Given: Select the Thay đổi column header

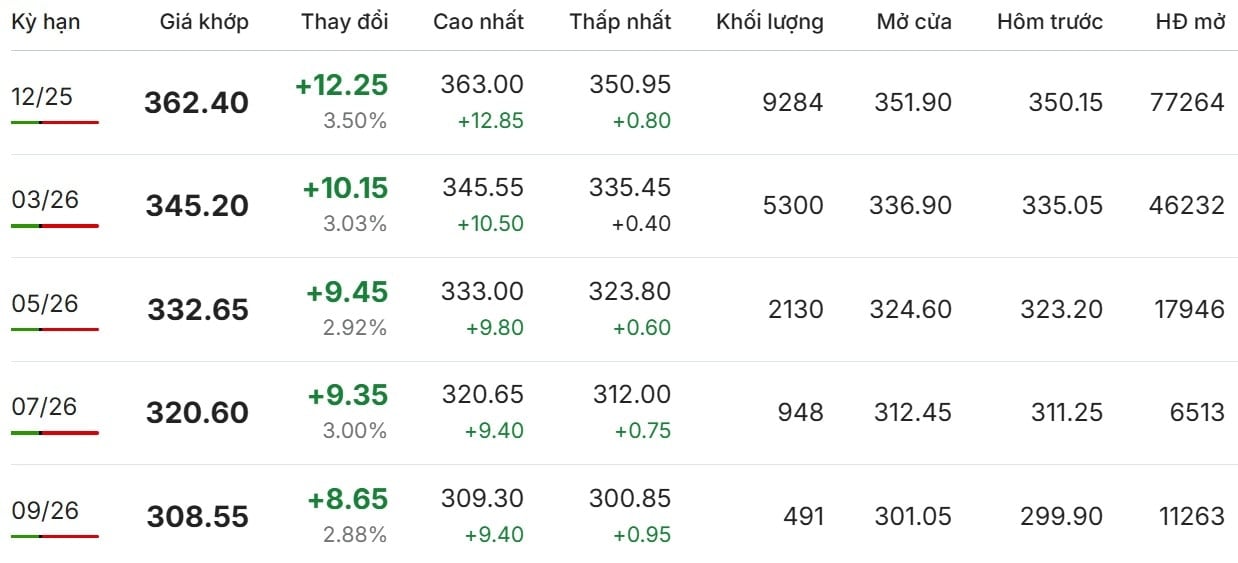Looking at the screenshot, I should [x=344, y=22].
